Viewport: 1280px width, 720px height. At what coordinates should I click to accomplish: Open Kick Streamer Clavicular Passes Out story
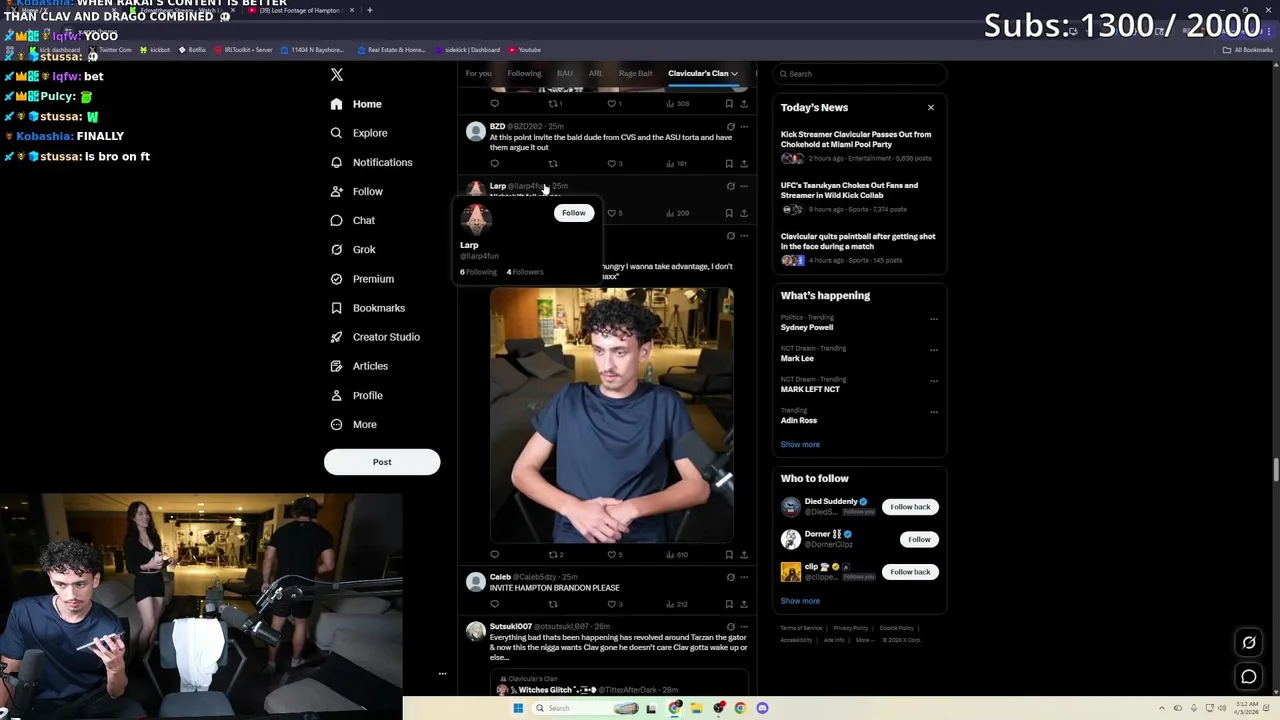[856, 139]
